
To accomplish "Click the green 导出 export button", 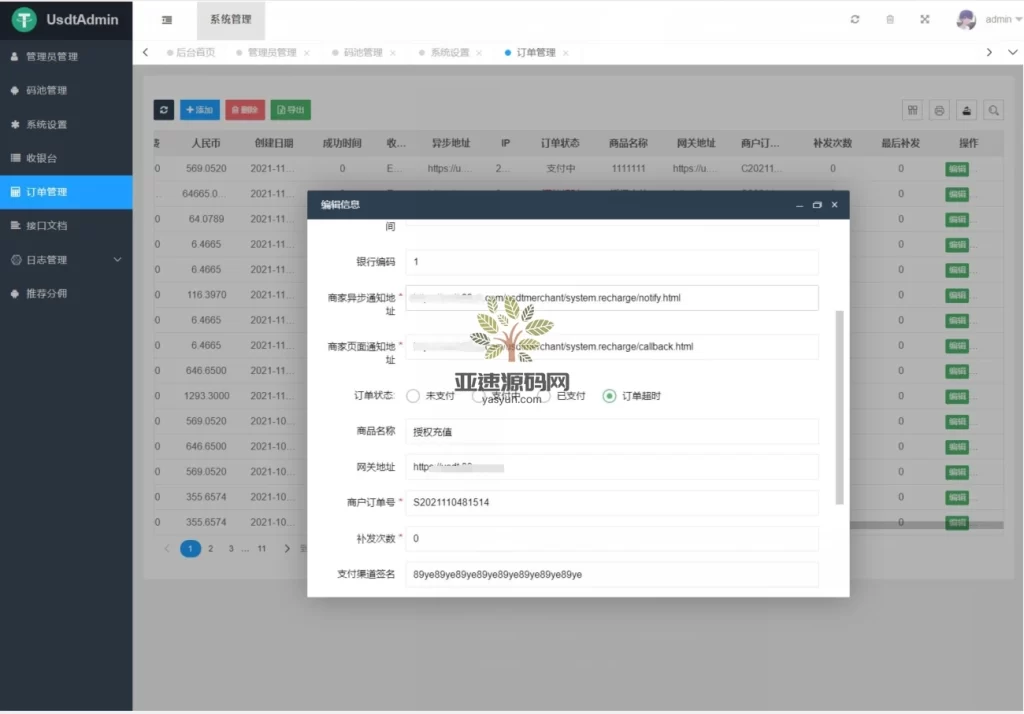I will click(x=290, y=110).
